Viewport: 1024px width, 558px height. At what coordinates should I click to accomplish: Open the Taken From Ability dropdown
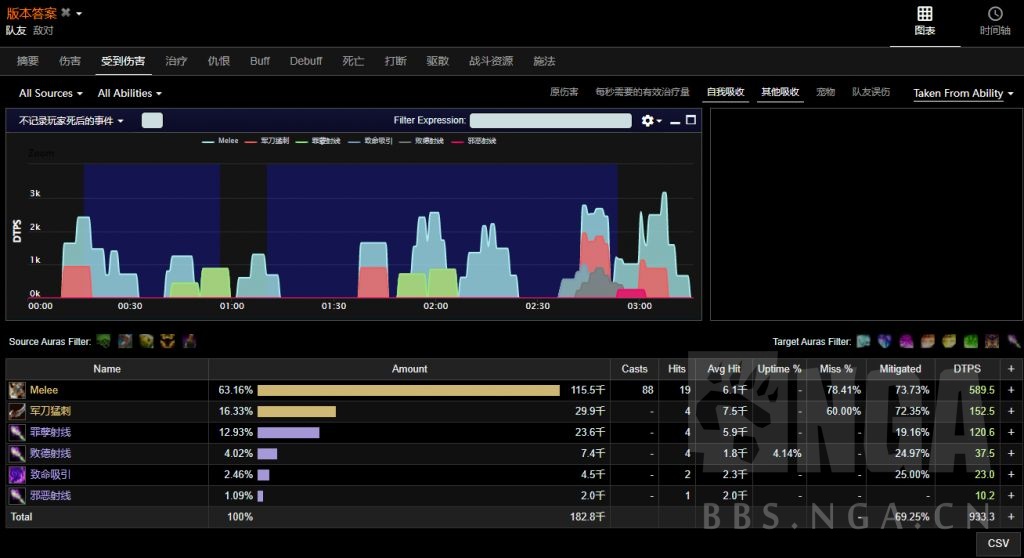pos(963,93)
